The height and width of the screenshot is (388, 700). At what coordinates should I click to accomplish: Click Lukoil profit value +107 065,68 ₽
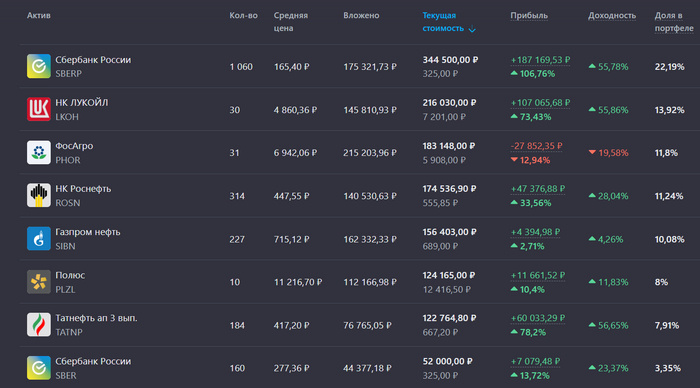tap(540, 103)
